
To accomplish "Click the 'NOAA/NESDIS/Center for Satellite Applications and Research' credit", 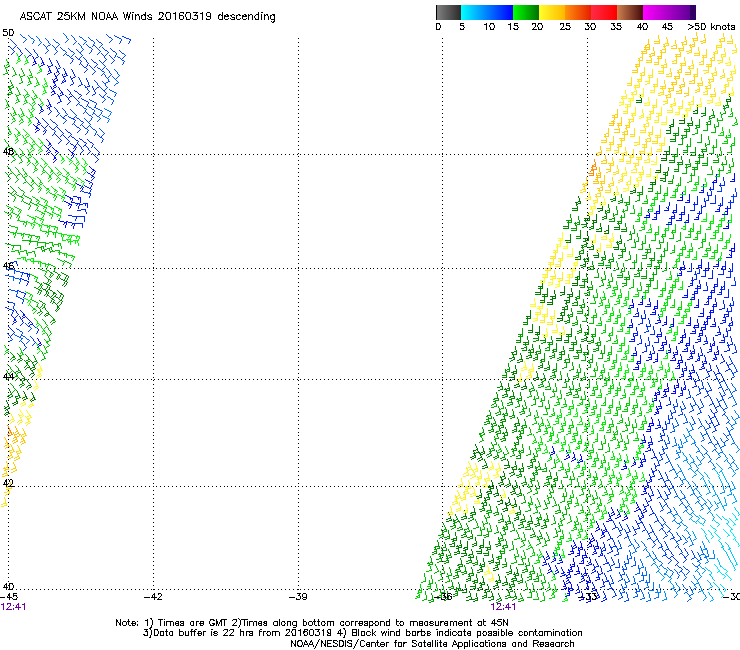I will click(x=432, y=644).
